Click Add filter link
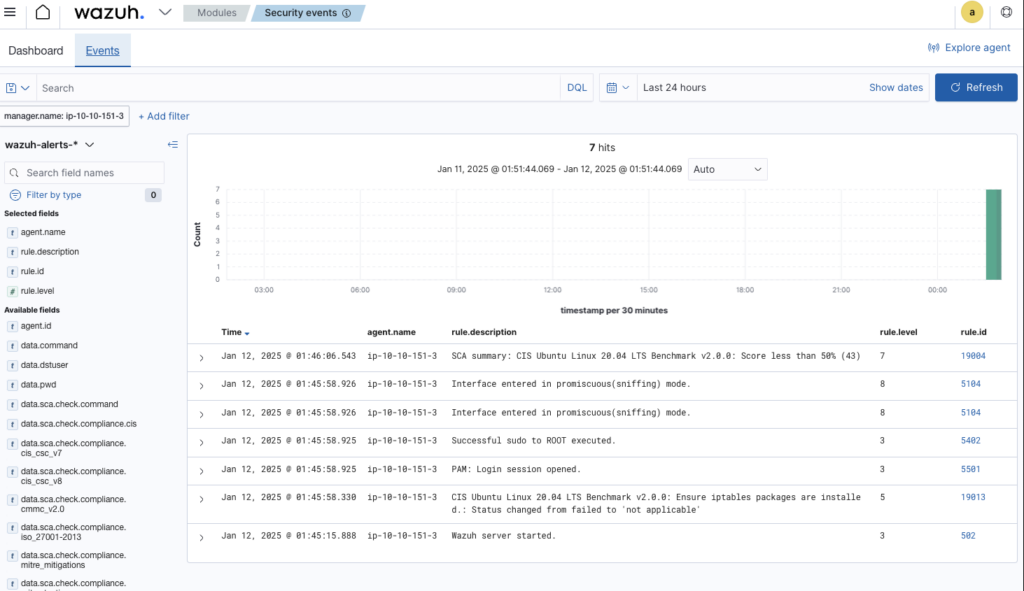Image resolution: width=1024 pixels, height=591 pixels. coord(164,116)
